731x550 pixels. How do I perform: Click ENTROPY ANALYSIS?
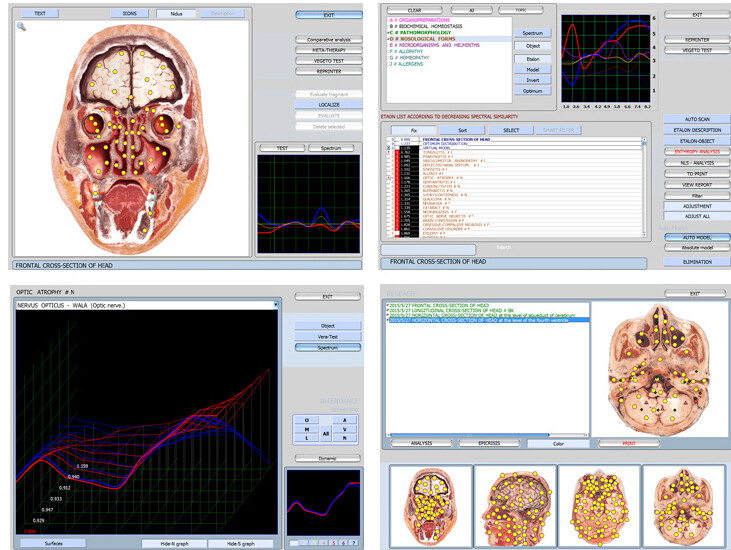(x=696, y=152)
